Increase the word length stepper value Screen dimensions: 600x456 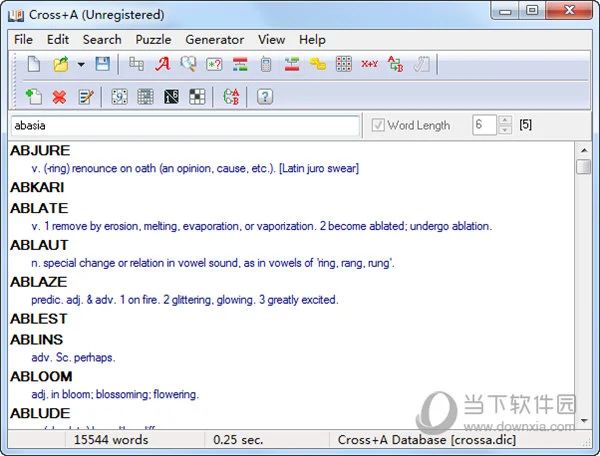click(x=505, y=121)
